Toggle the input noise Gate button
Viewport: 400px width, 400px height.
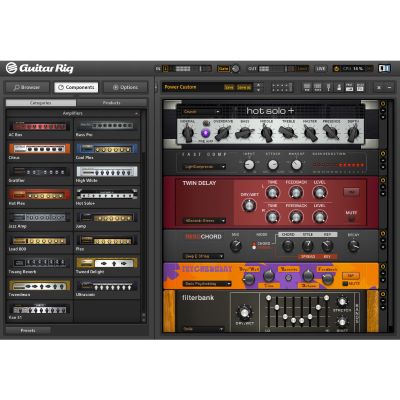coord(223,69)
